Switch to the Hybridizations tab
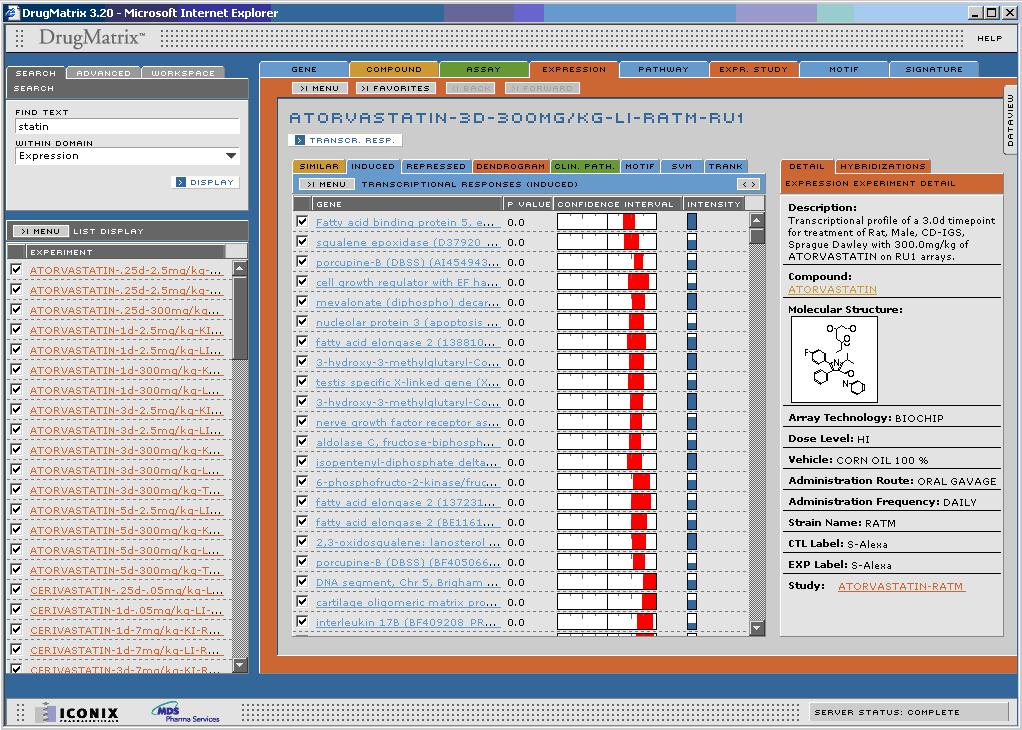Viewport: 1022px width, 730px height. 882,166
